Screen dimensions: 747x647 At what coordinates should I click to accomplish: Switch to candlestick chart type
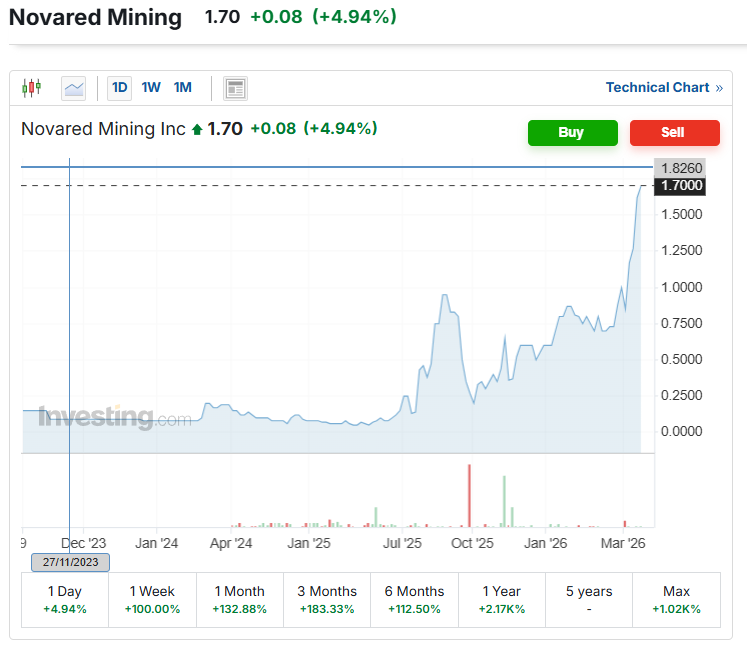[31, 88]
